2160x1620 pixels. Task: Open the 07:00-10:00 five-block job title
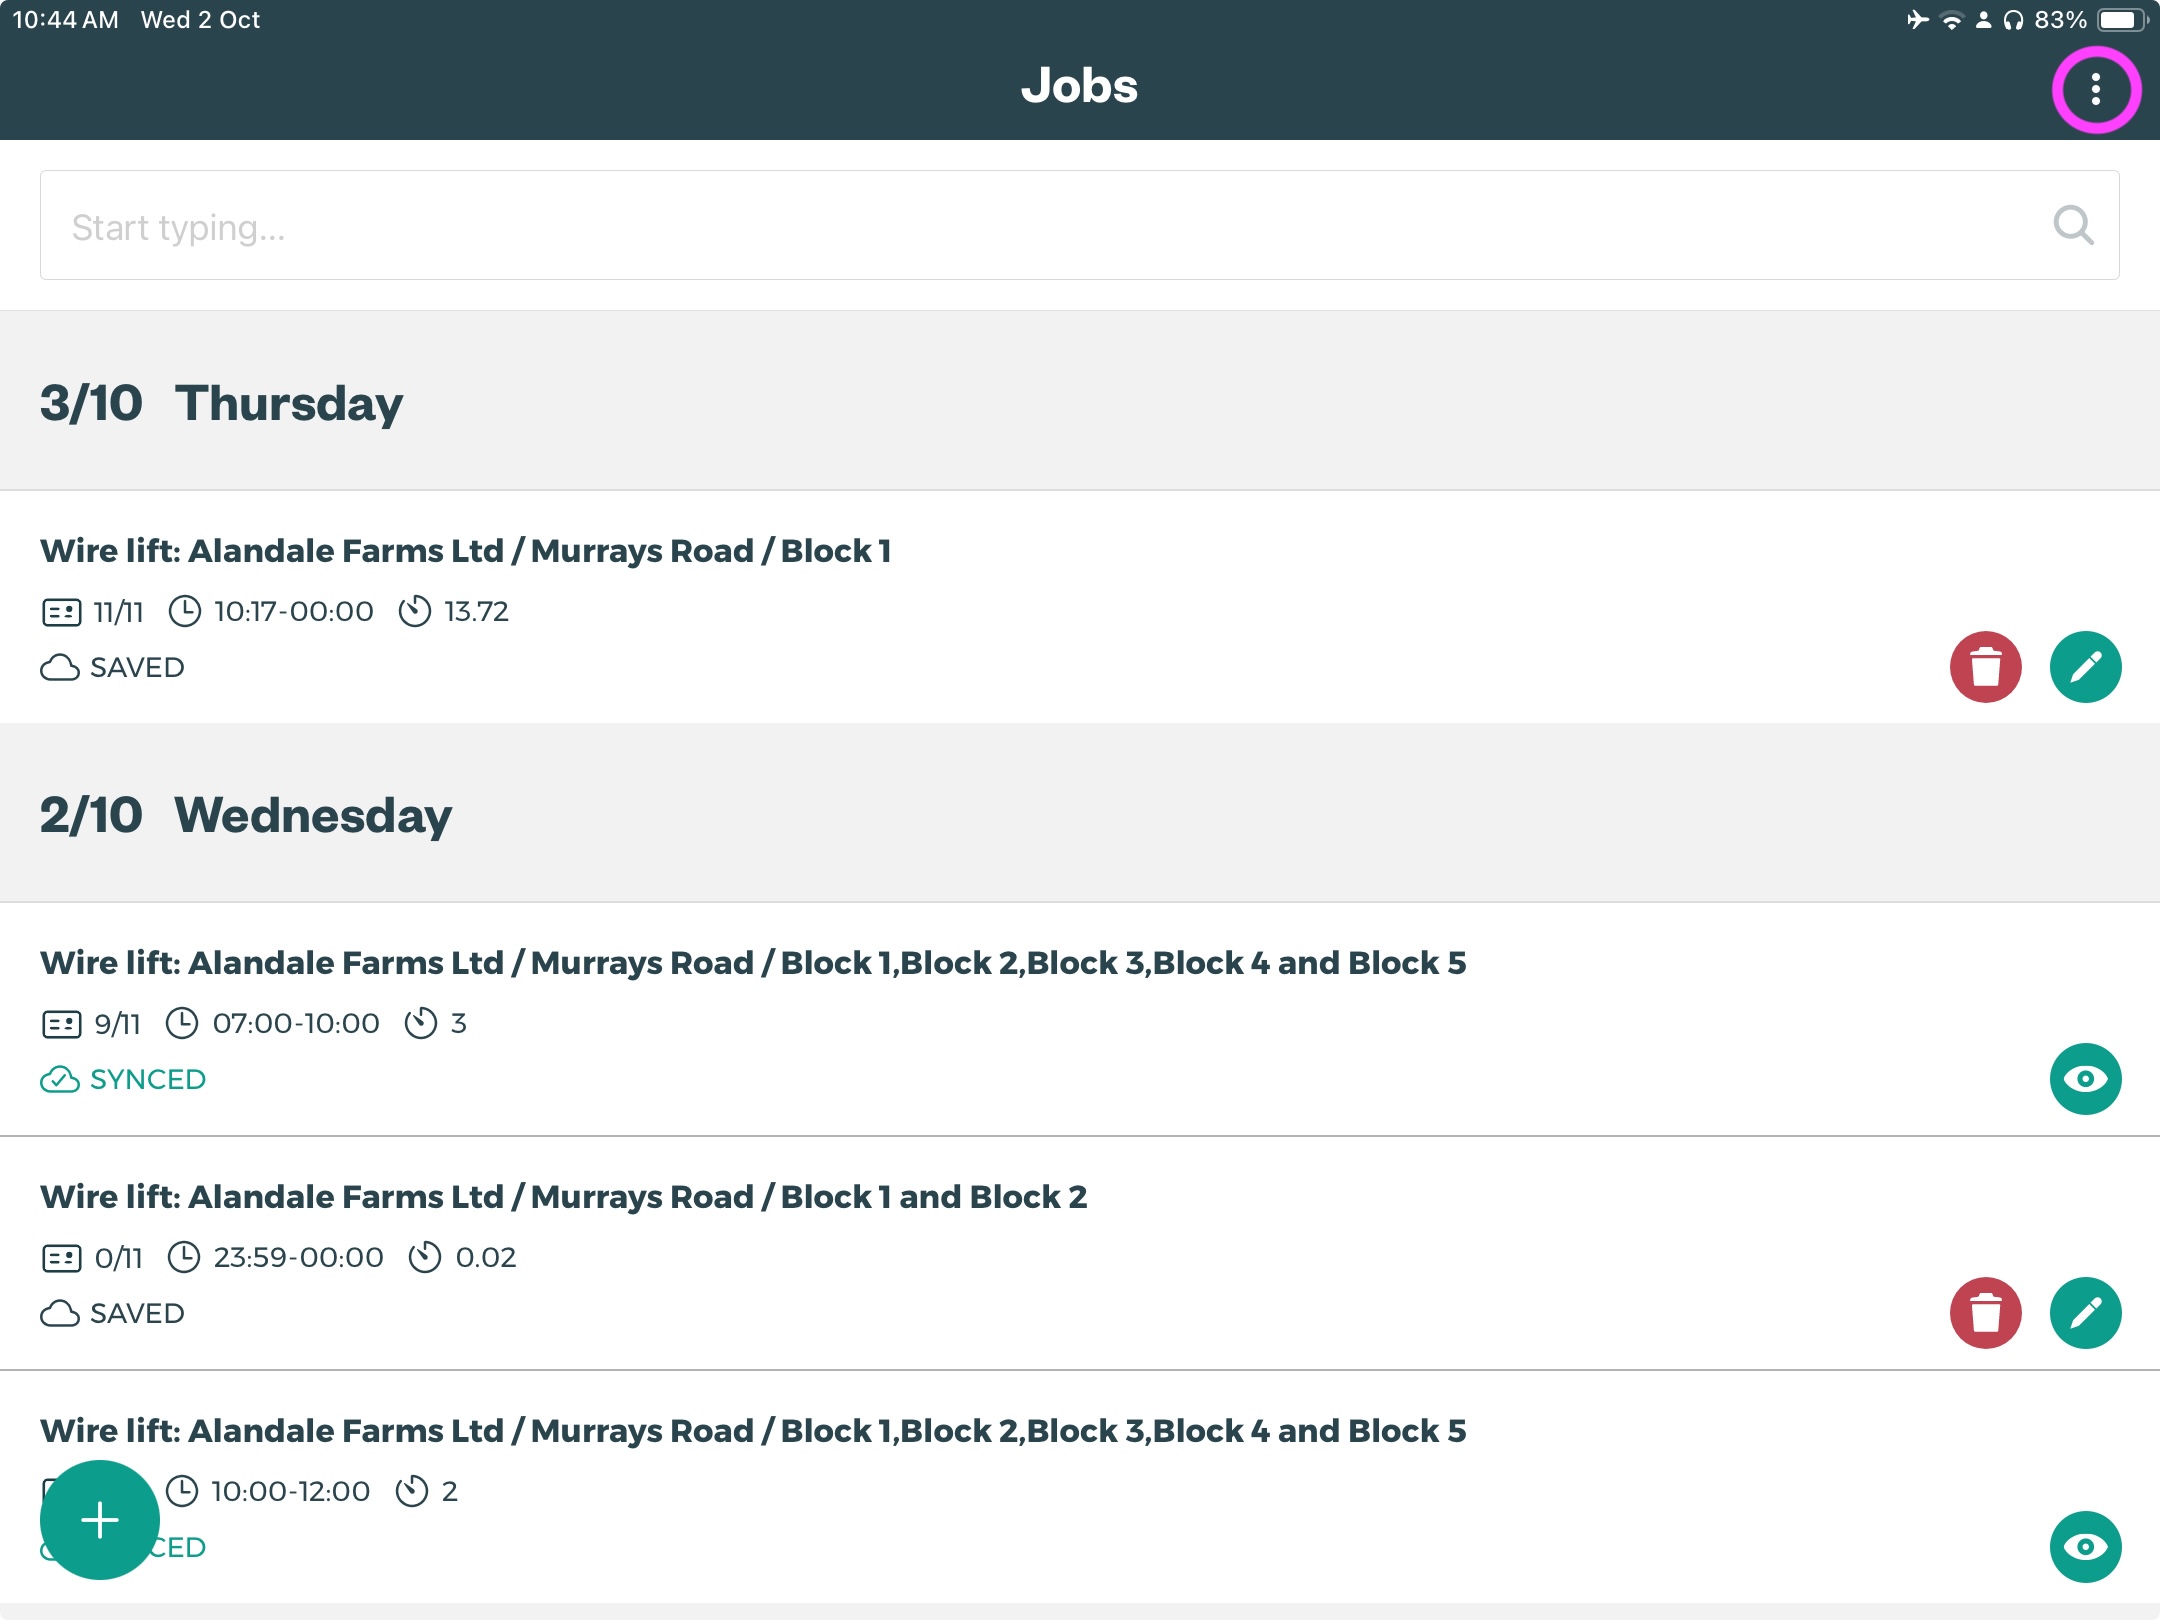coord(752,963)
